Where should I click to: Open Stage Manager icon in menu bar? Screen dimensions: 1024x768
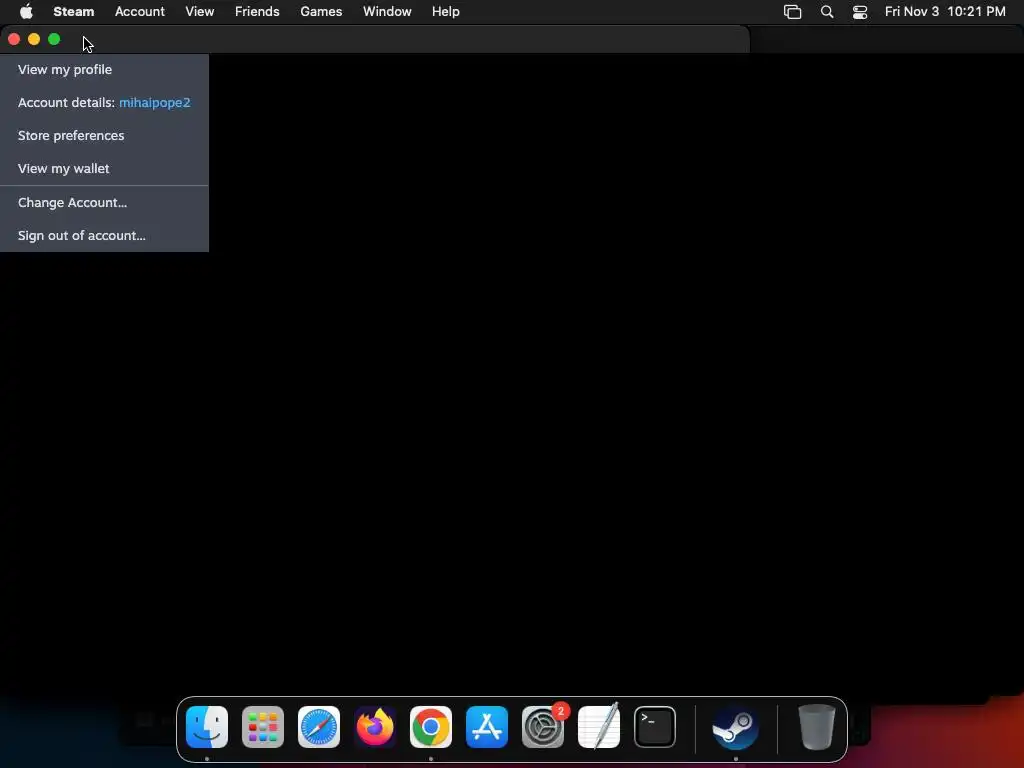[793, 12]
